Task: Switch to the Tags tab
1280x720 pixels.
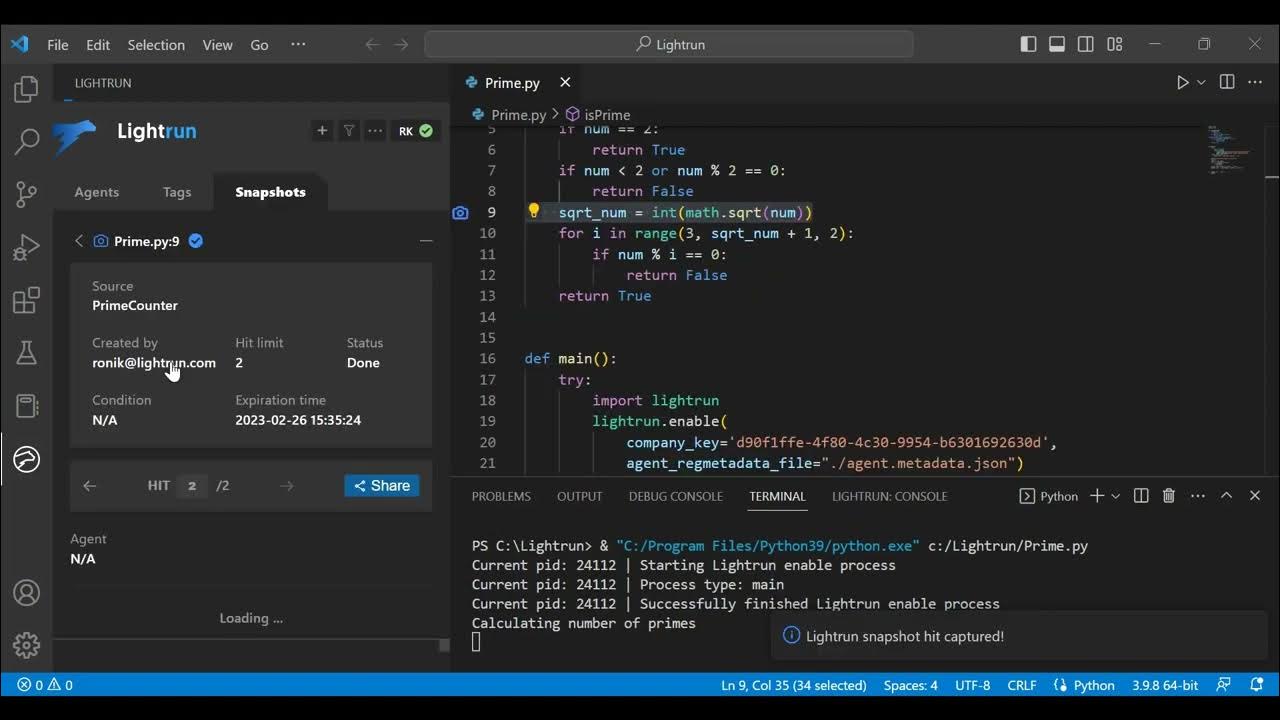Action: point(177,192)
